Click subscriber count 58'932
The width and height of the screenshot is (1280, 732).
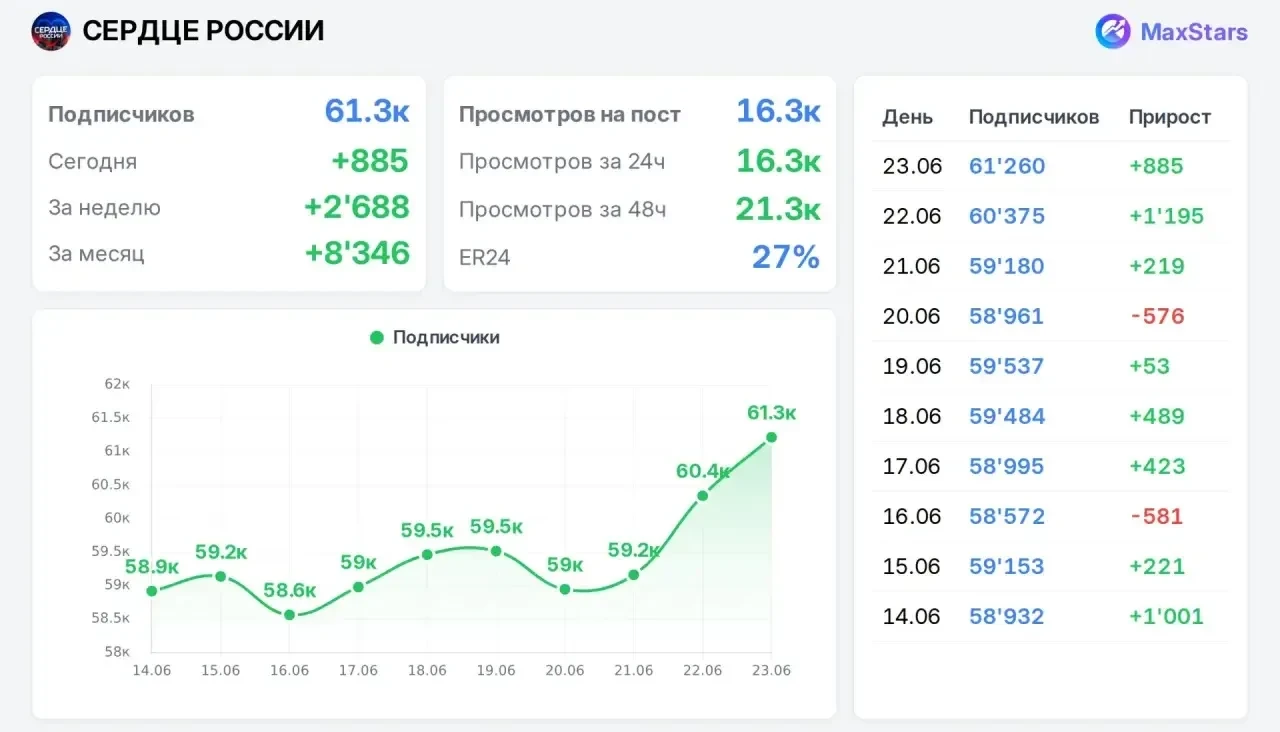[x=1007, y=616]
